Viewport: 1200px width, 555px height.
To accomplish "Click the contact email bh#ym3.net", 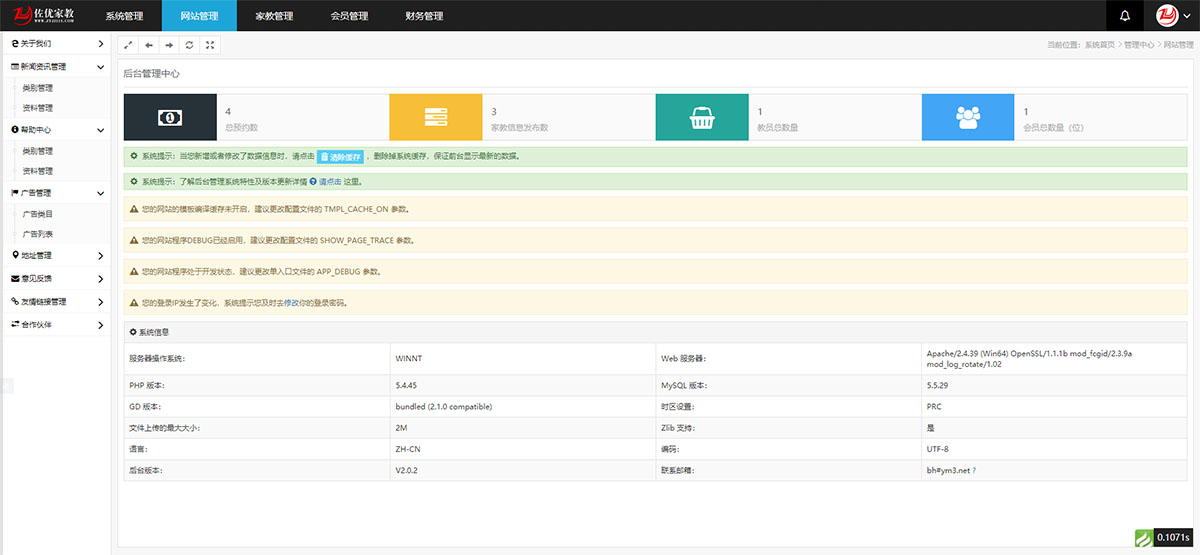I will click(x=948, y=470).
